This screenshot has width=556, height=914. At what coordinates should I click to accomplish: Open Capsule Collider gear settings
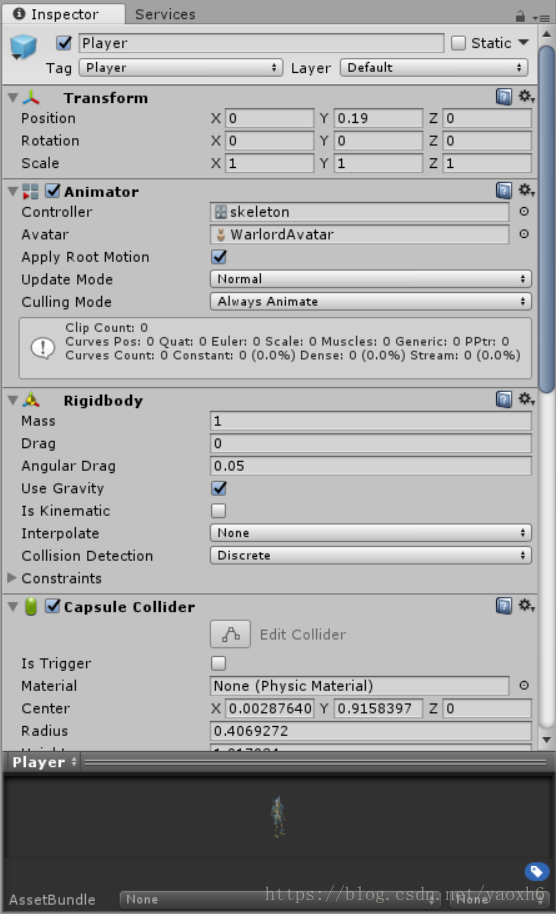coord(526,605)
